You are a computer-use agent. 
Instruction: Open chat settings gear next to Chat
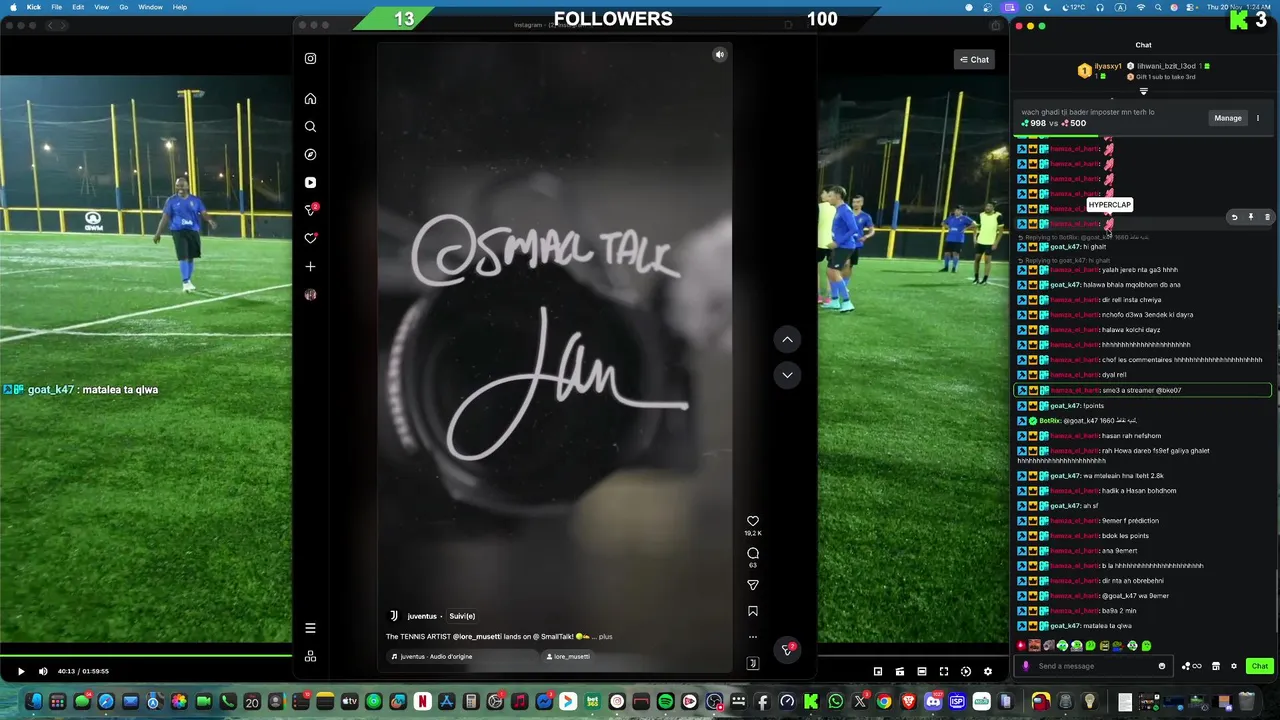1234,666
